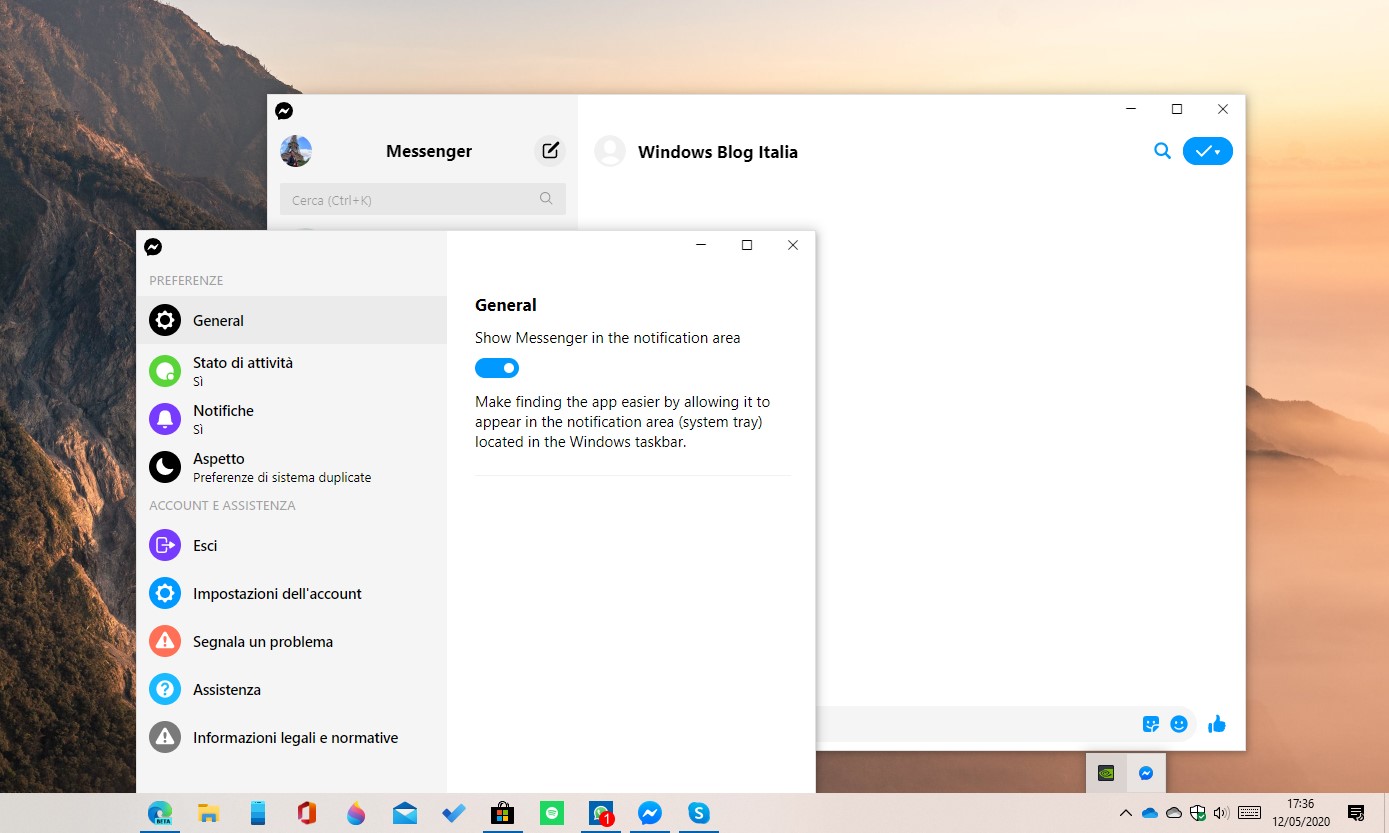The image size is (1389, 833).
Task: Click the question mark Assistenza icon
Action: click(165, 689)
